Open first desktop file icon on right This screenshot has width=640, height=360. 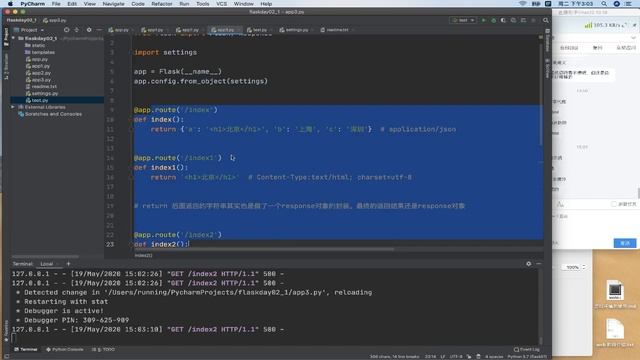pos(615,290)
